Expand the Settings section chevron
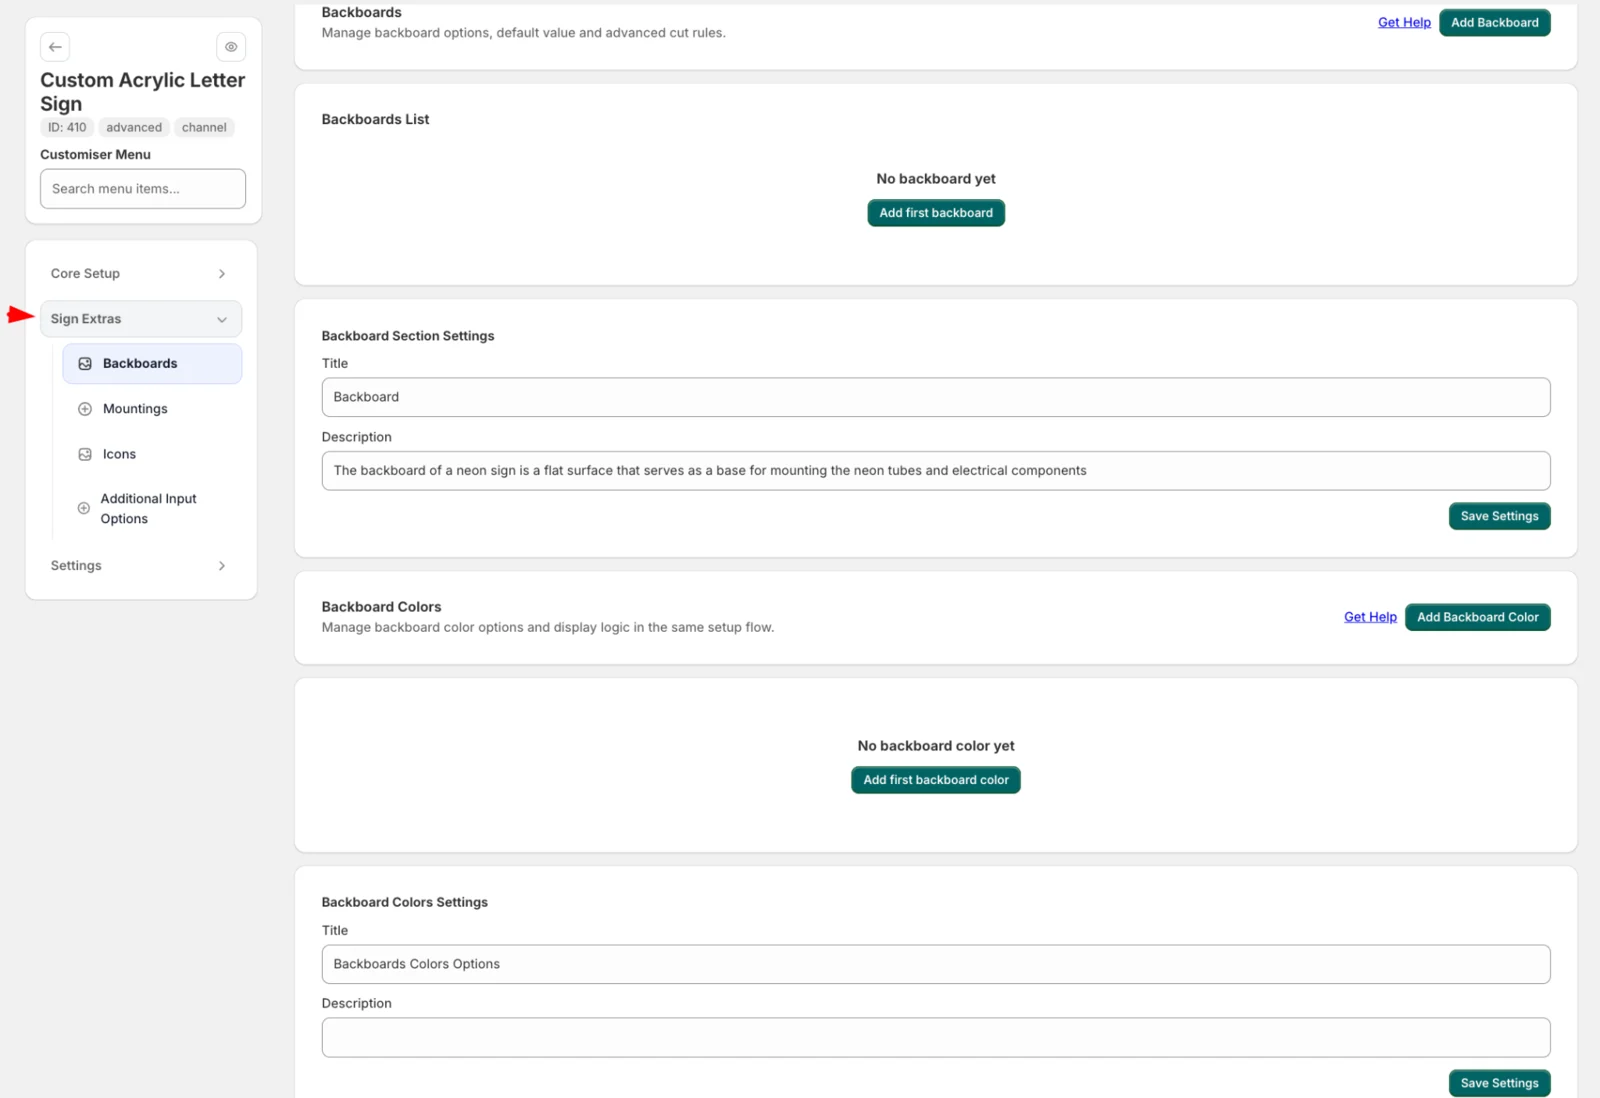This screenshot has width=1600, height=1098. click(x=222, y=566)
